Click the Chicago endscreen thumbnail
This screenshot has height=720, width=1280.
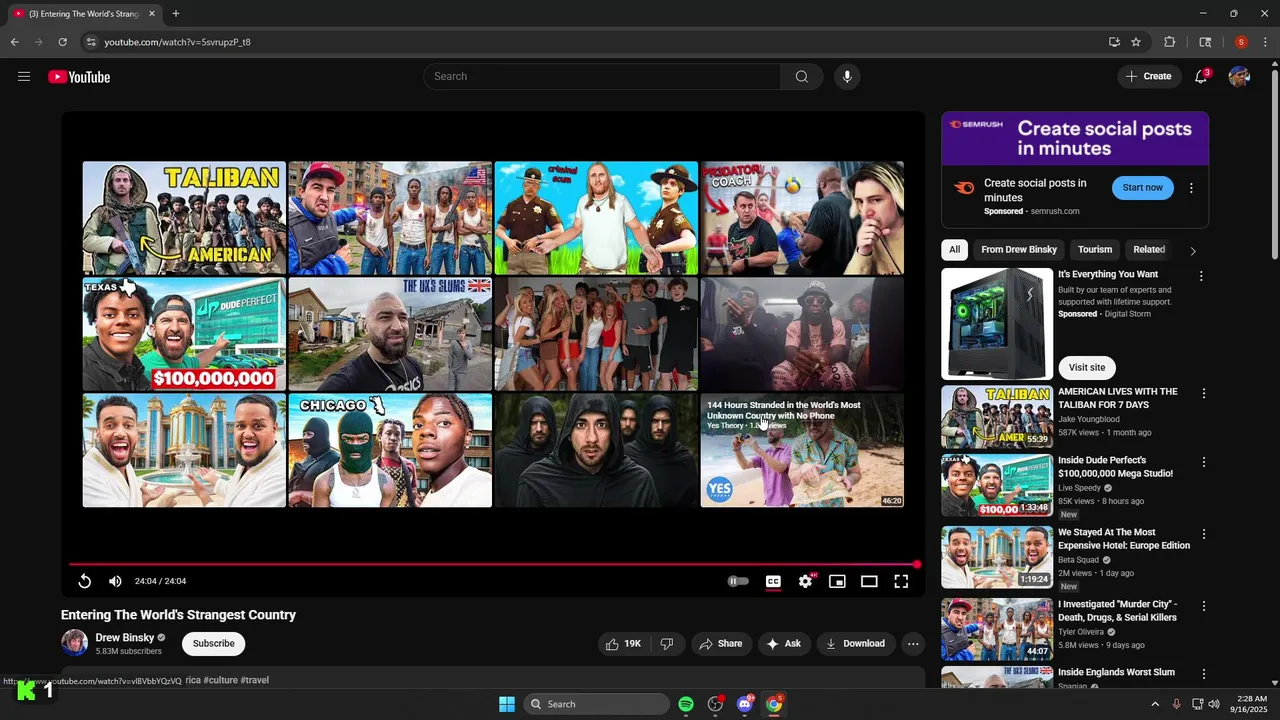[x=390, y=450]
